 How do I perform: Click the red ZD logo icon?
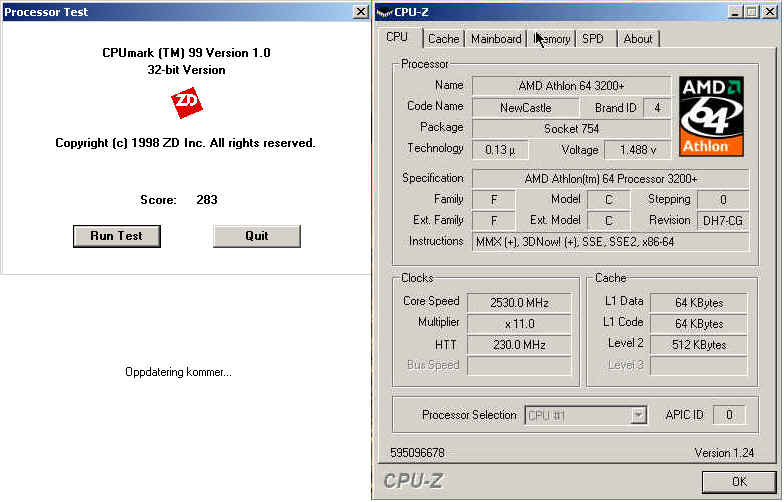(186, 103)
